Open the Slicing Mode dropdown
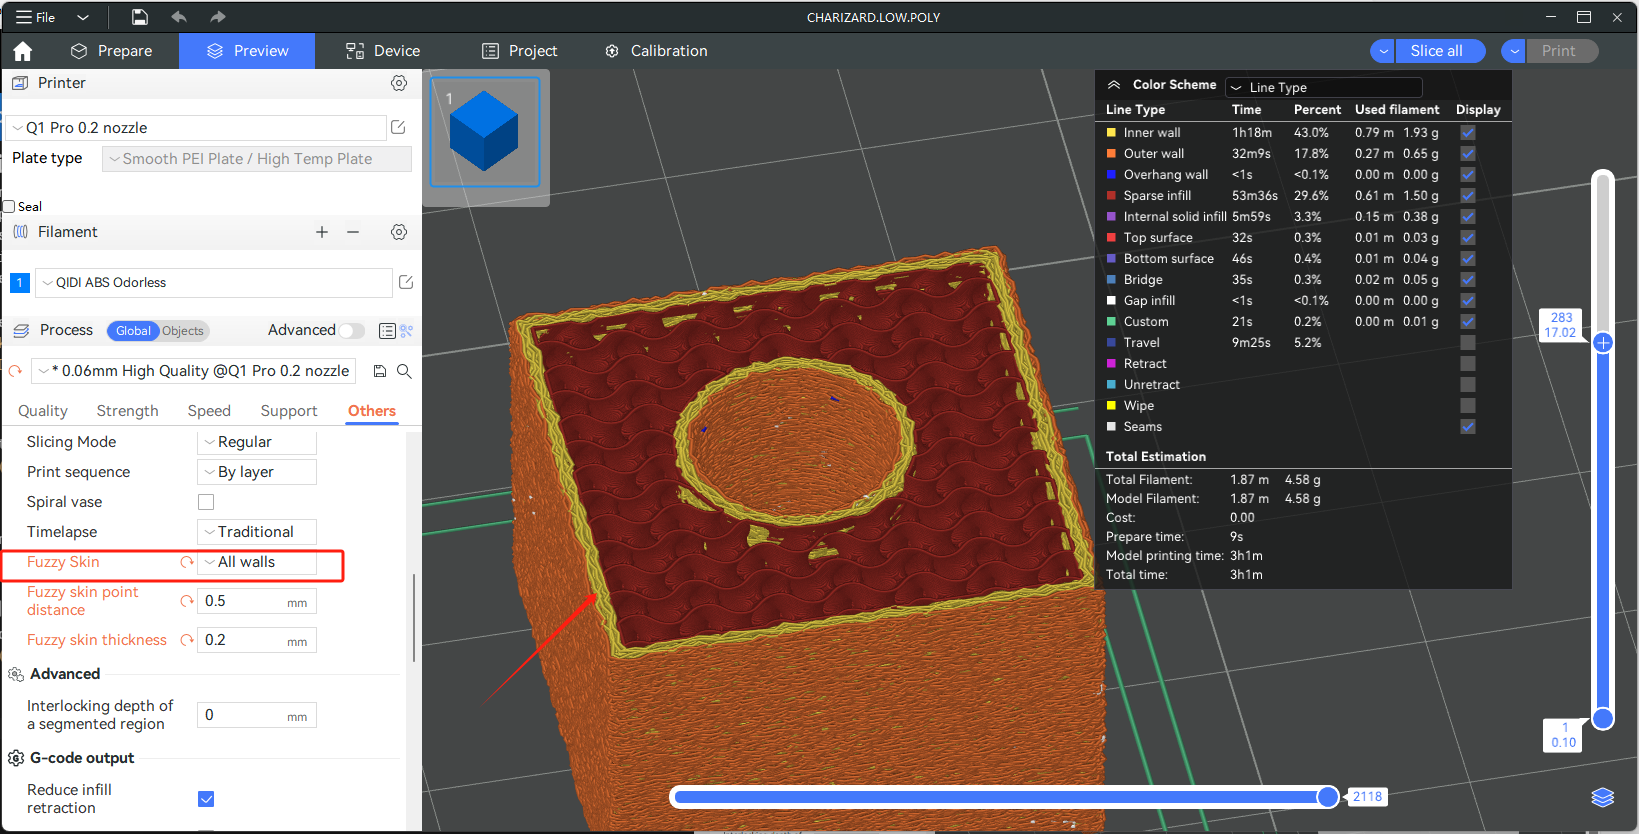Screen dimensions: 1639x834 point(257,442)
